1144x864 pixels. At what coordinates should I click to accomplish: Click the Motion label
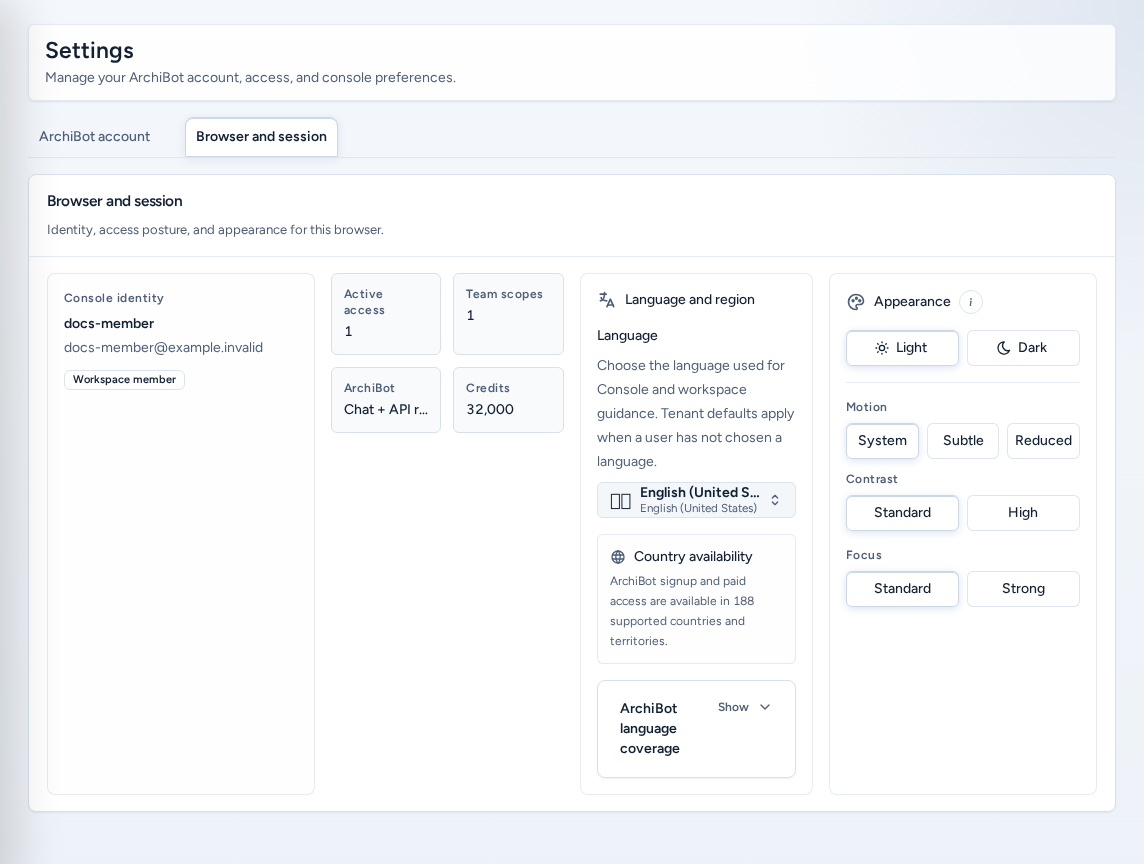pos(866,407)
